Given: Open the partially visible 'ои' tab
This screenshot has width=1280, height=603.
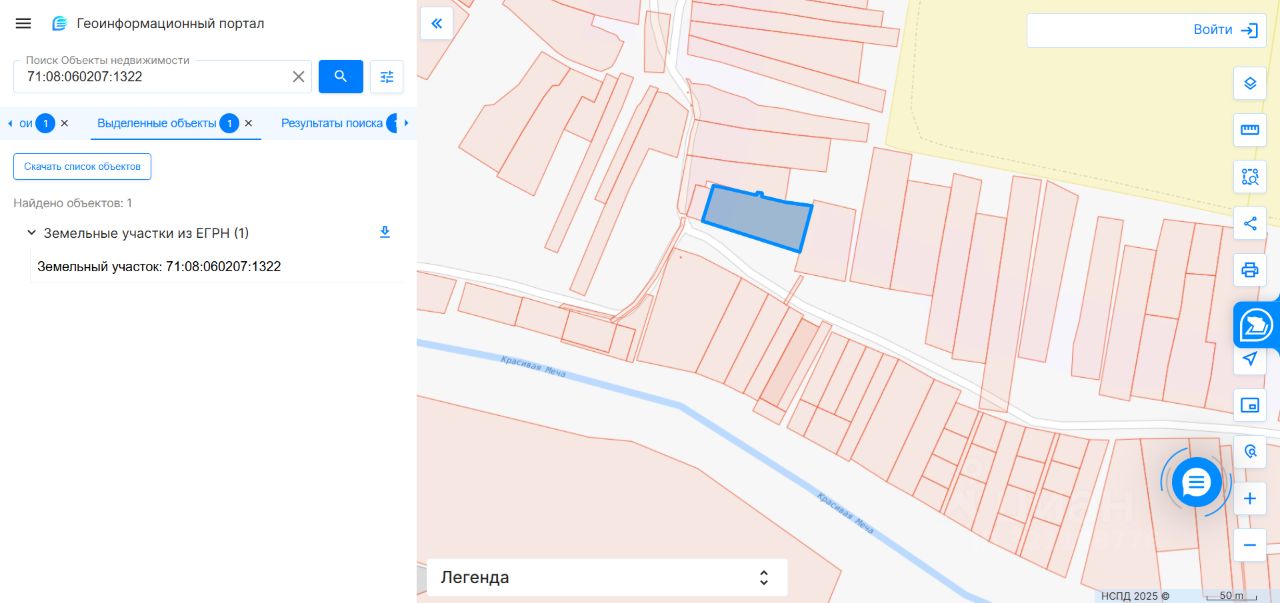Looking at the screenshot, I should pyautogui.click(x=26, y=123).
